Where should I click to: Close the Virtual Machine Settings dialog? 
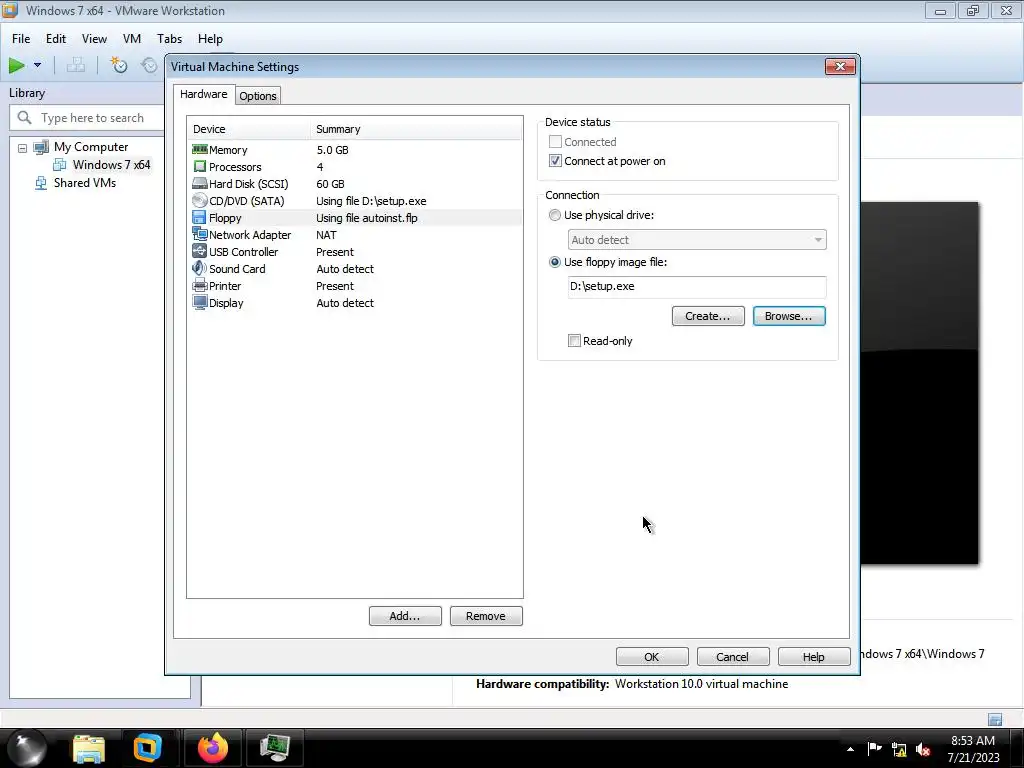tap(840, 66)
